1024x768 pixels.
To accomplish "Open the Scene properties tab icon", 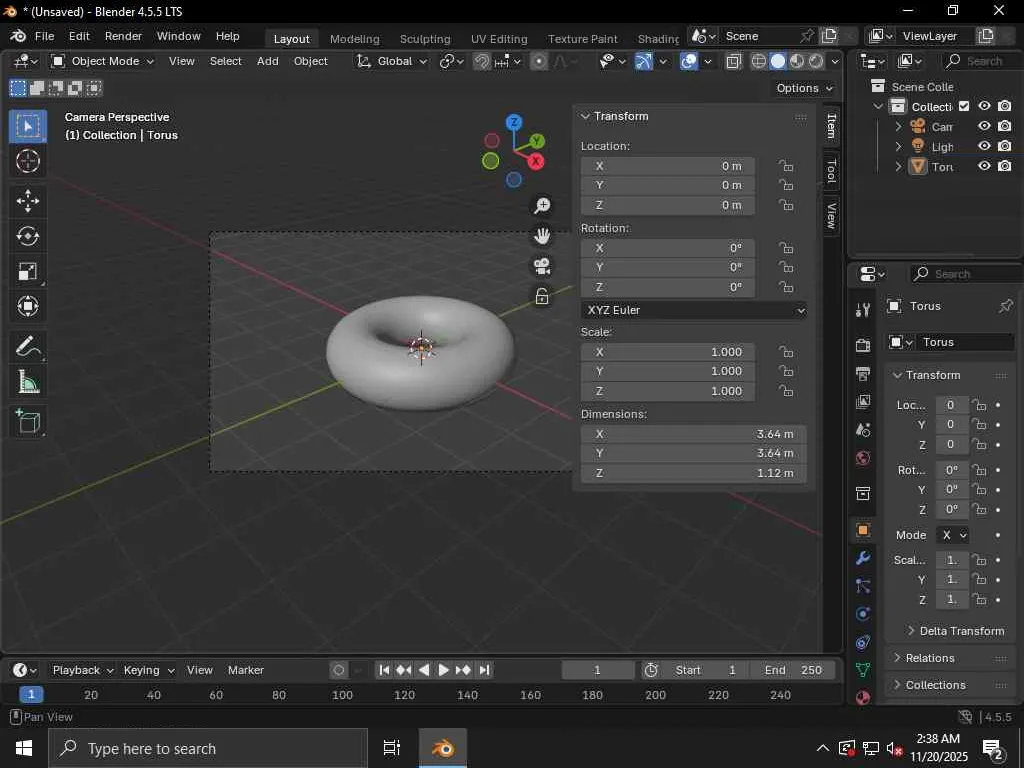I will pyautogui.click(x=863, y=430).
